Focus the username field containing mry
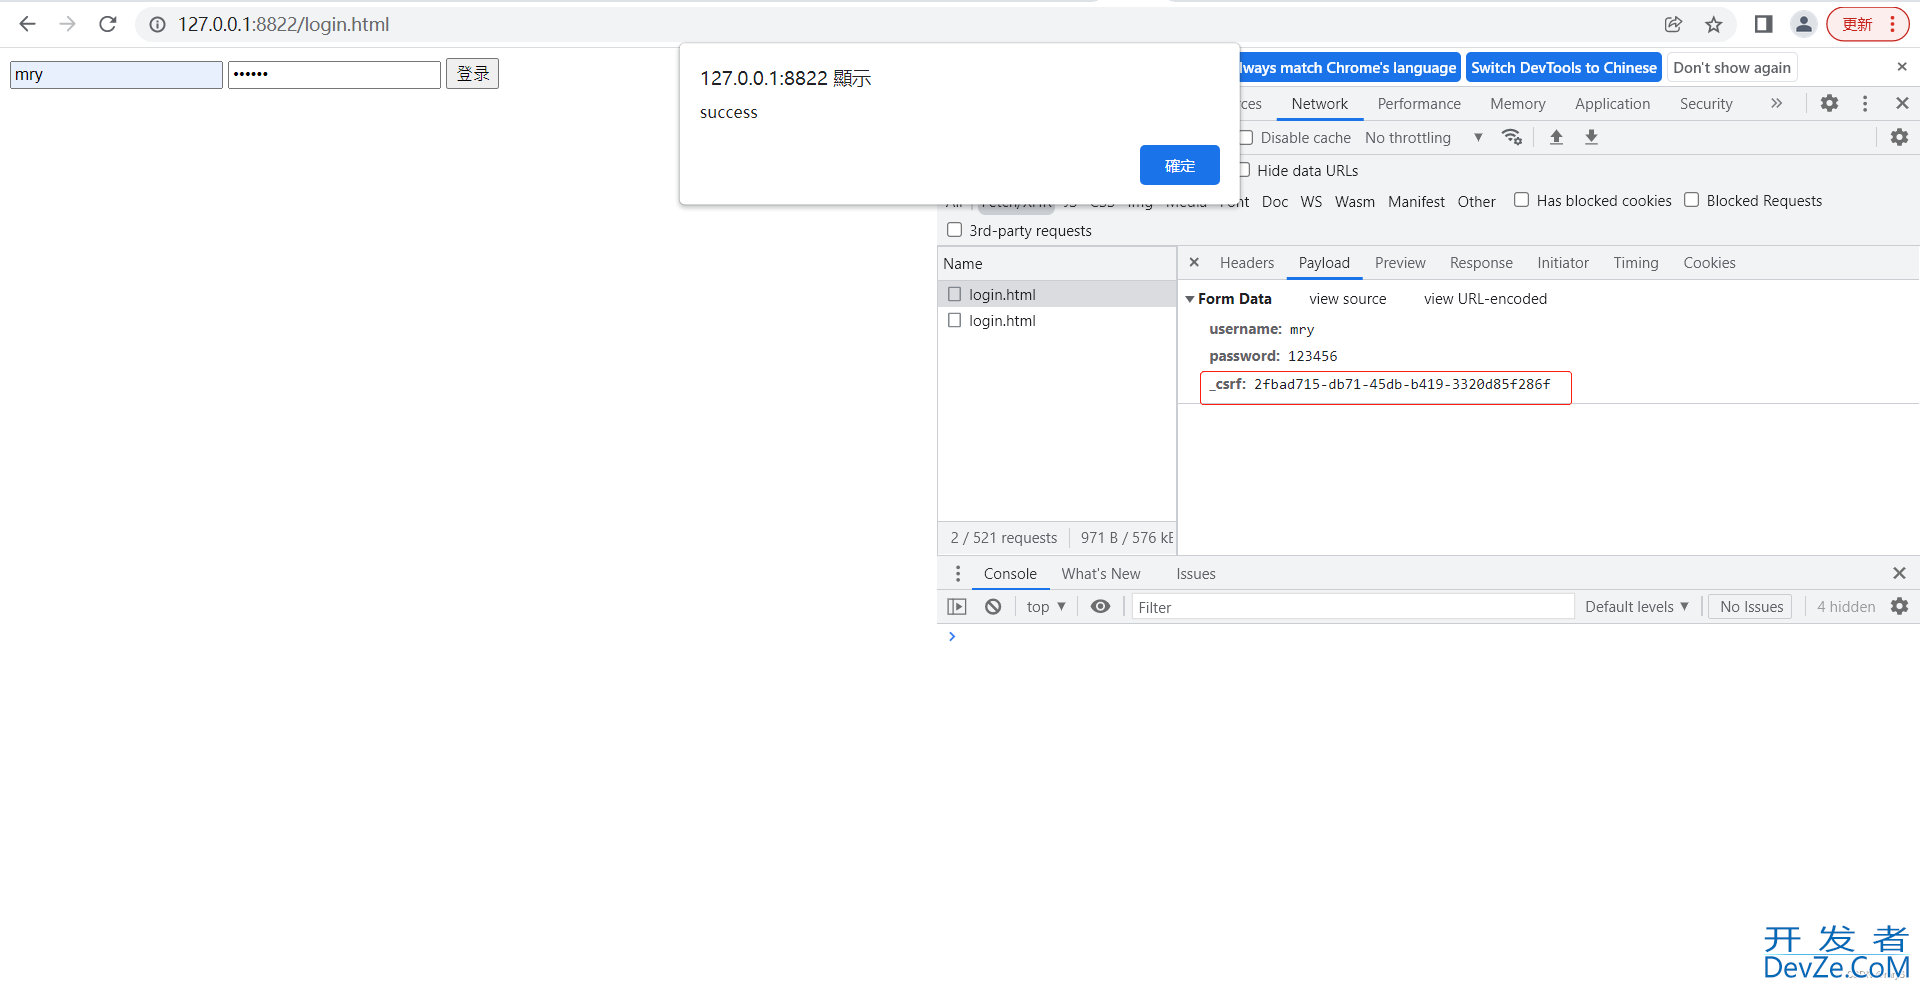1920x989 pixels. 116,74
